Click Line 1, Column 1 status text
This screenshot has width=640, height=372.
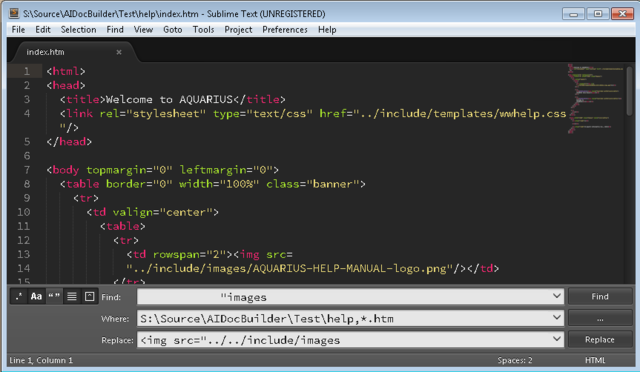pos(41,360)
